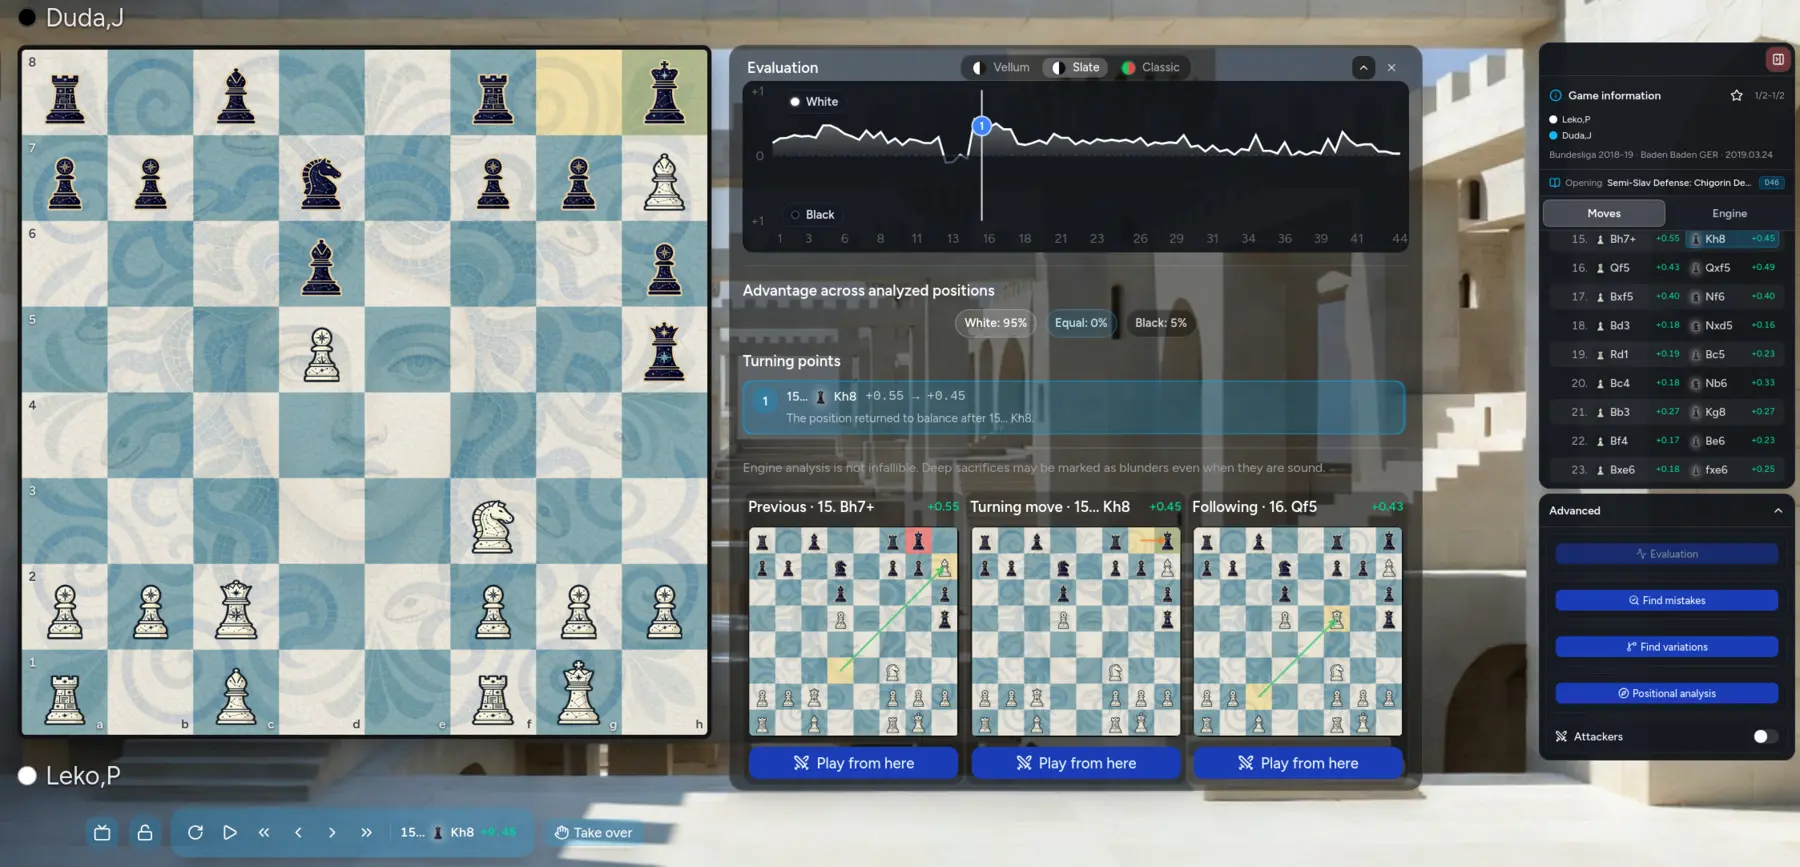Screen dimensions: 1800x867
Task: Click Play from here under Following 16. Qf5
Action: [x=1298, y=763]
